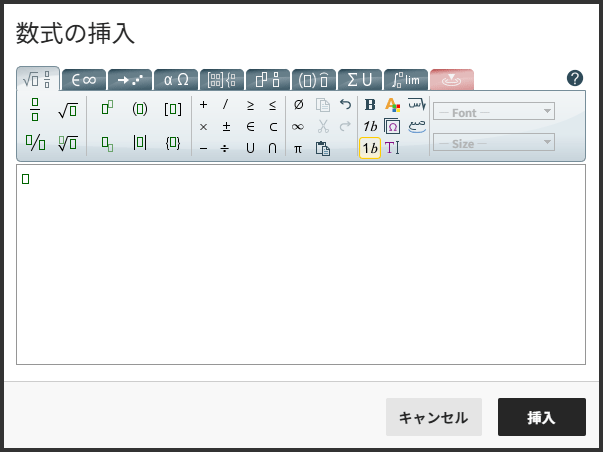
Task: Toggle the right-to-left Arabic text mode
Action: (416, 104)
